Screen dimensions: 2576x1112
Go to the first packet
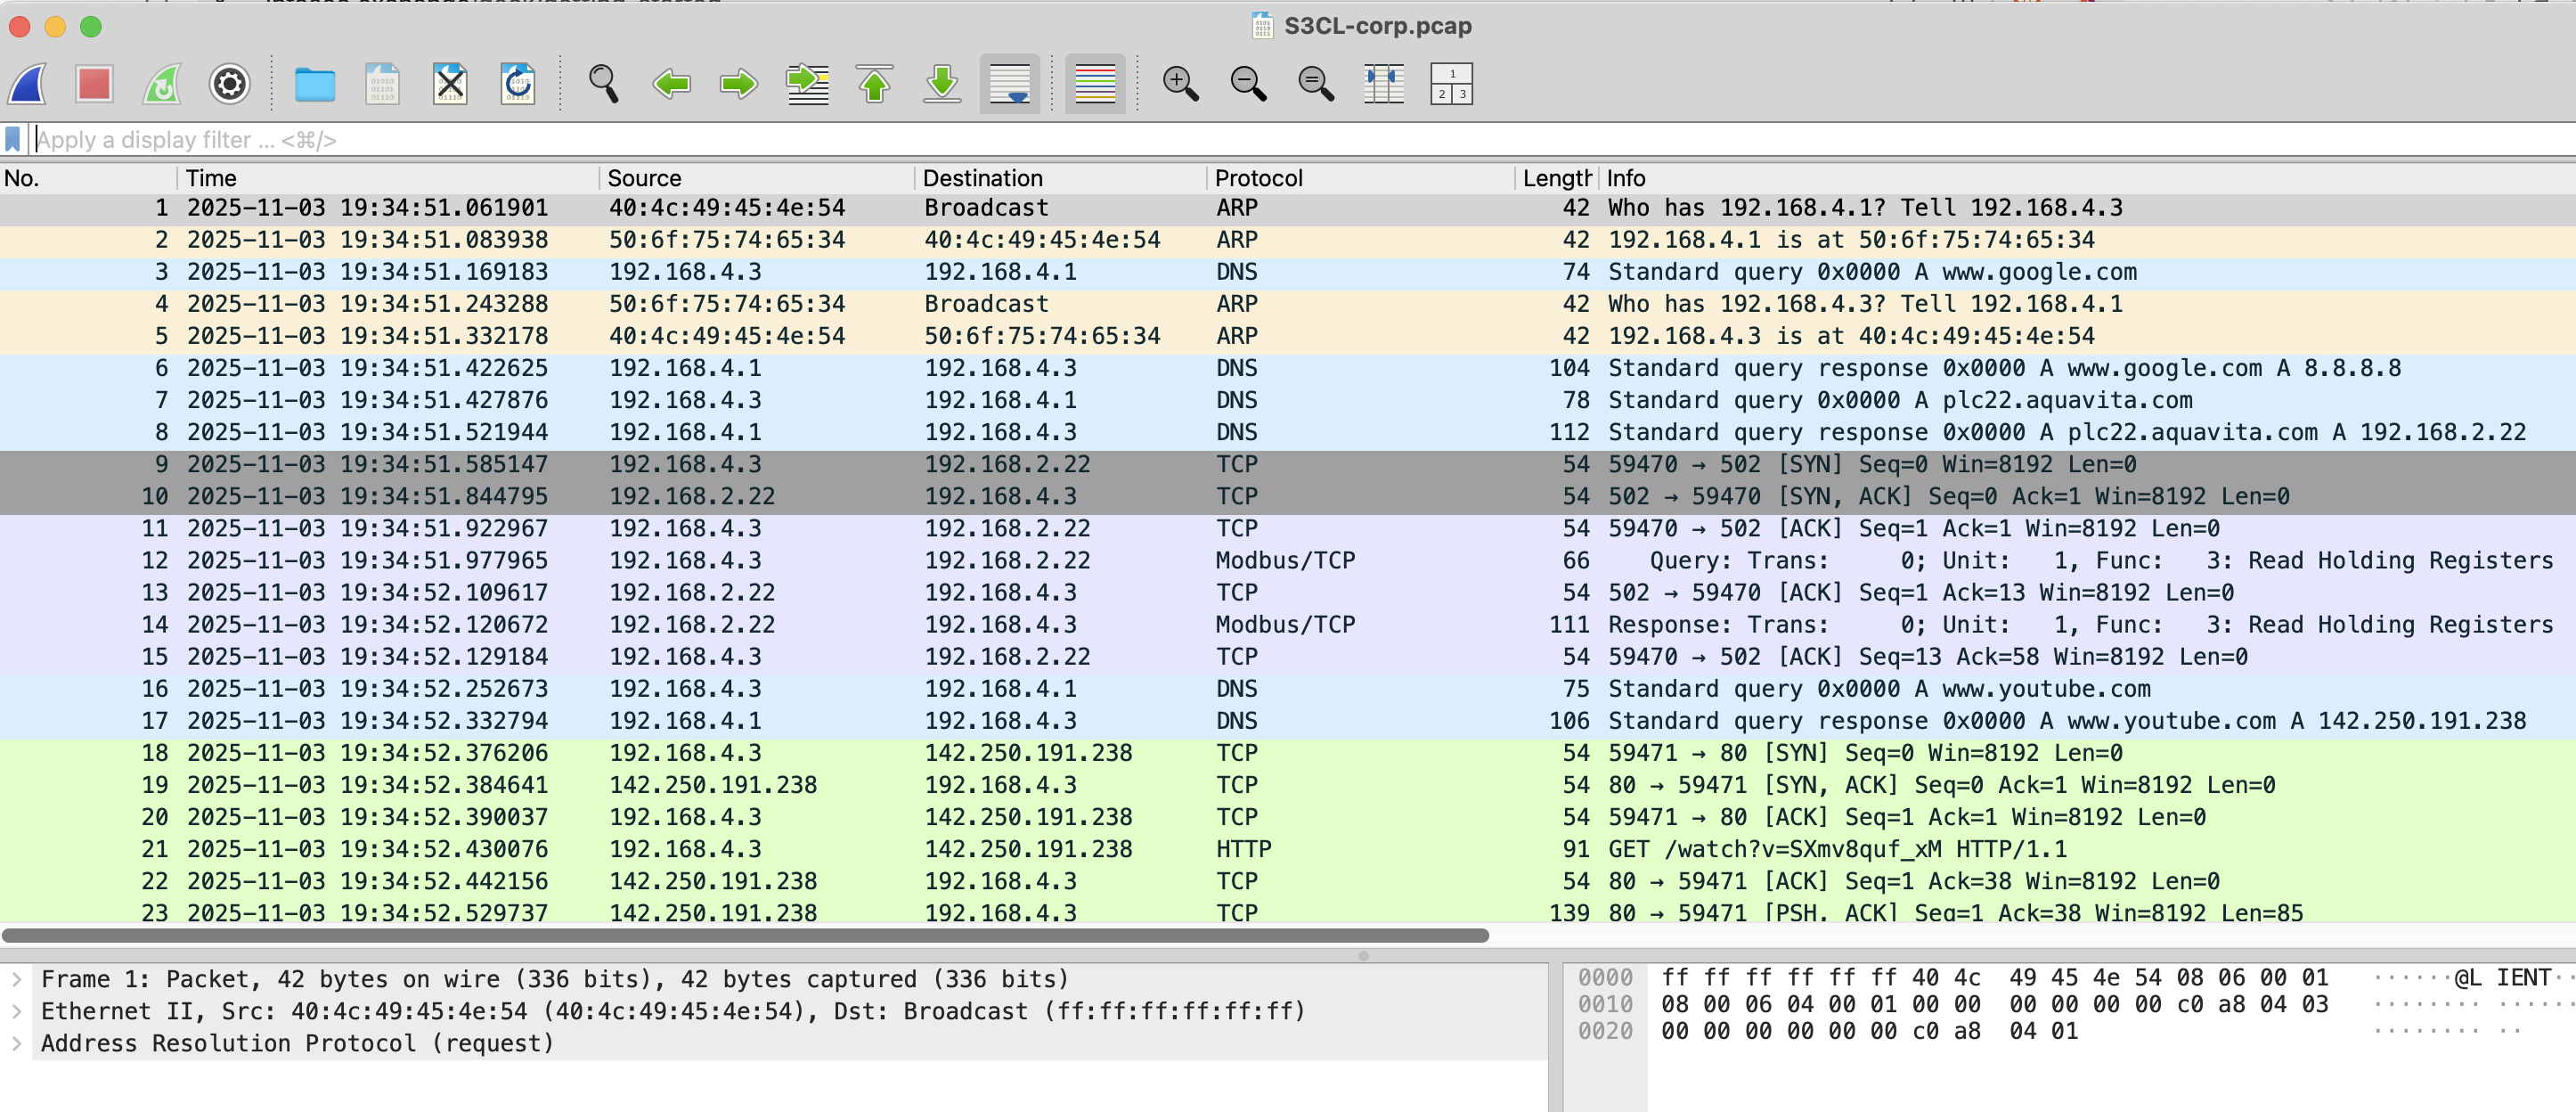pos(874,84)
